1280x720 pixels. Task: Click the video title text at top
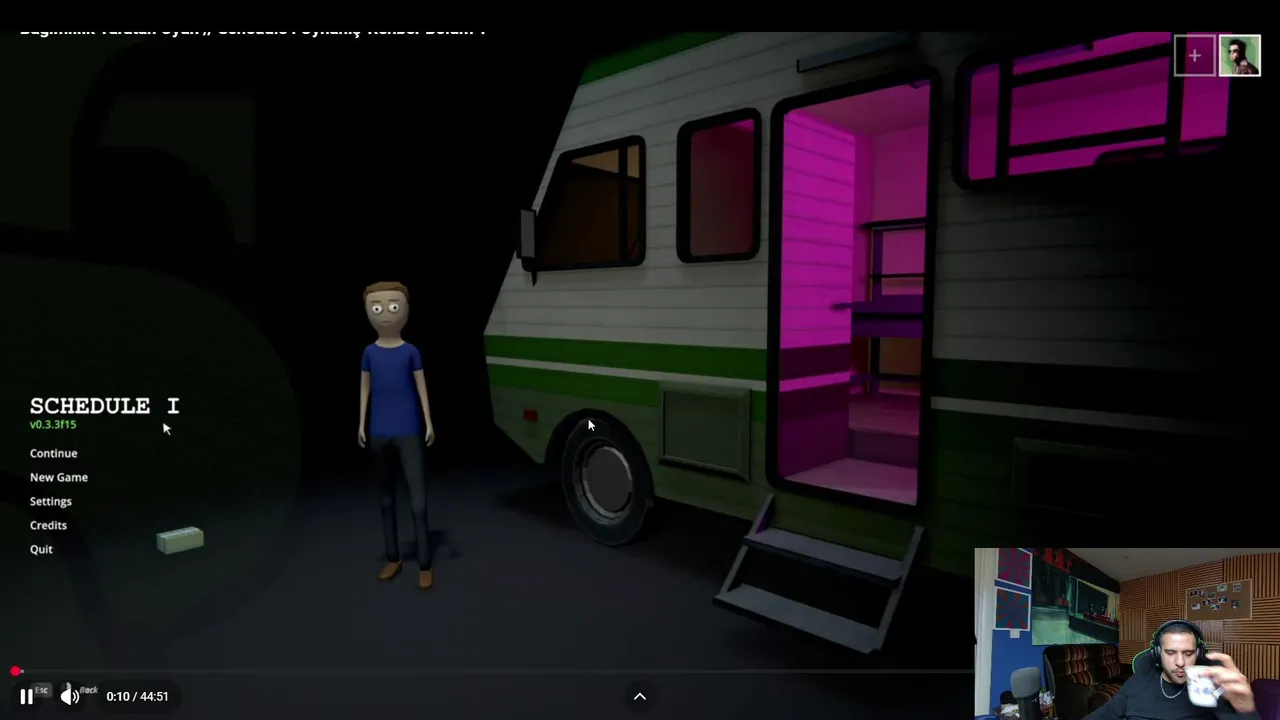[x=253, y=31]
